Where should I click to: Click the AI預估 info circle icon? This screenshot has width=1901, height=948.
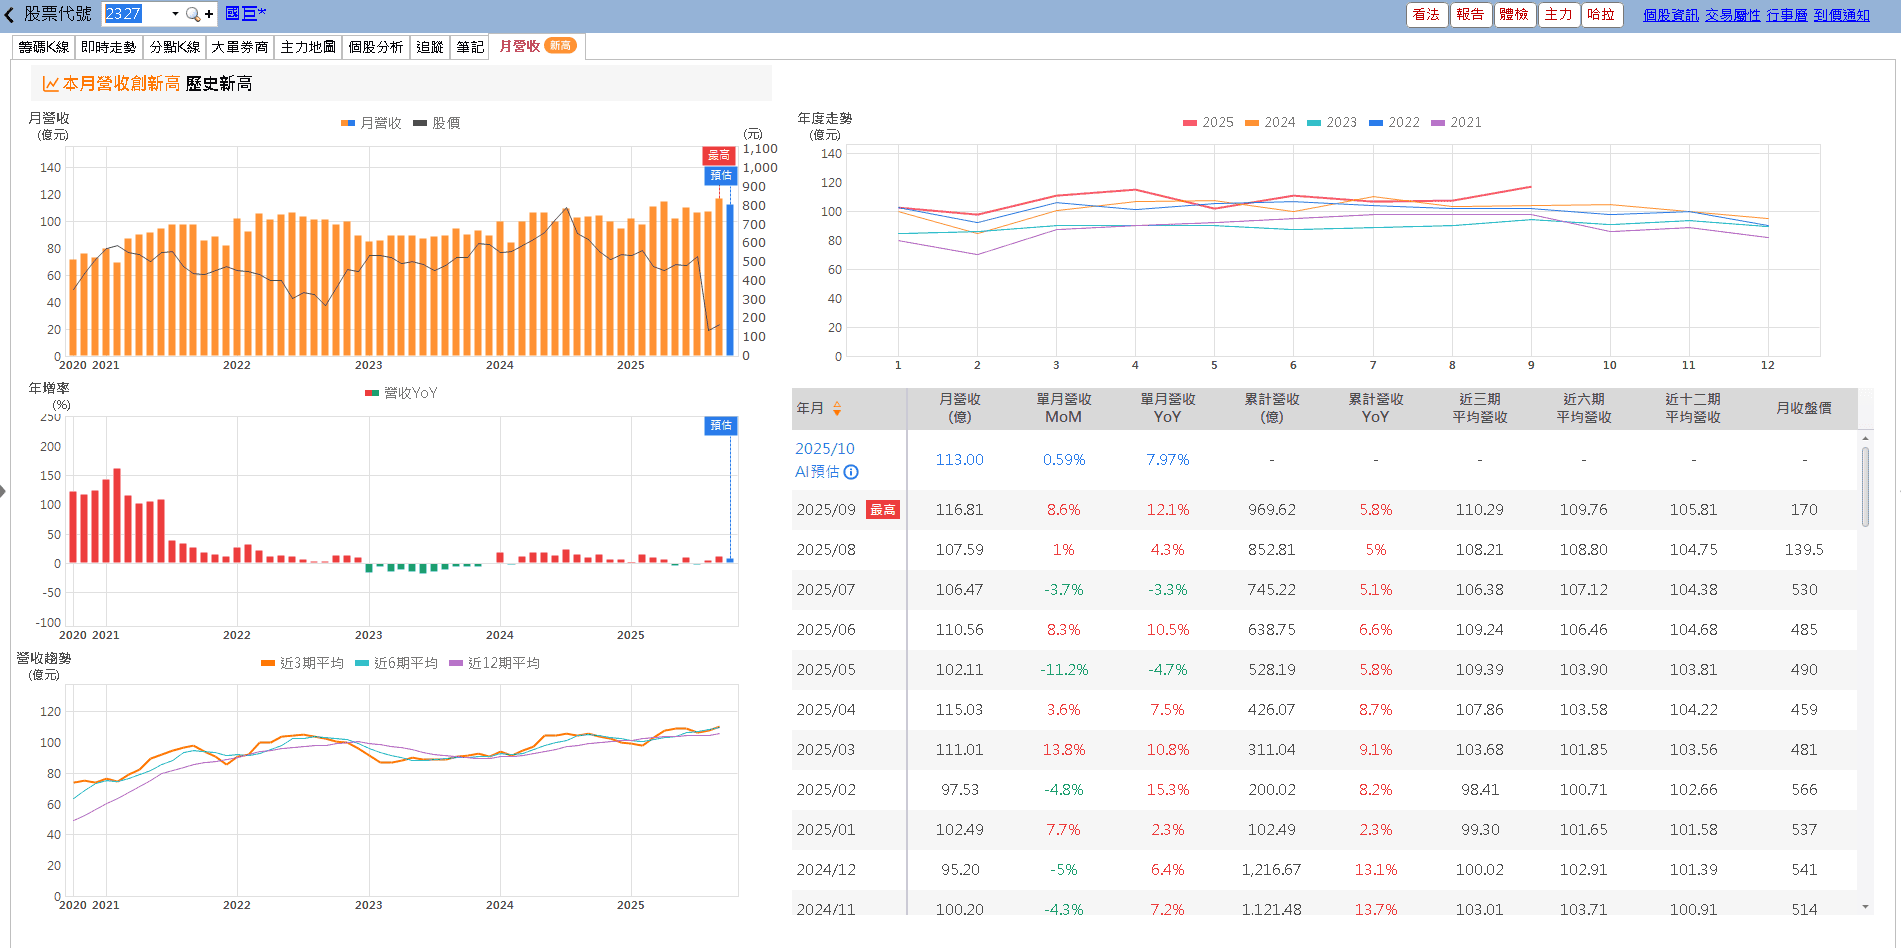851,472
